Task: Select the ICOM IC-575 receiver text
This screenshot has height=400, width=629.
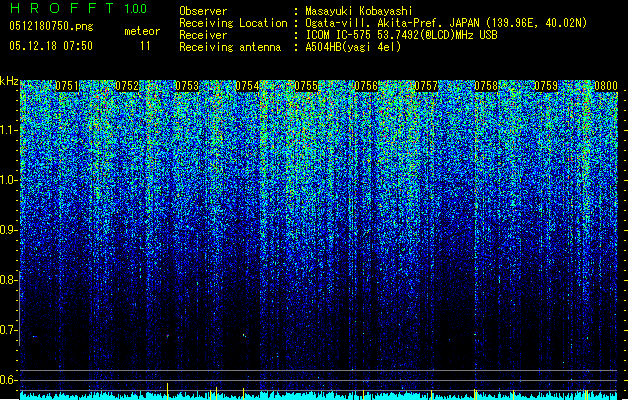Action: (x=401, y=35)
